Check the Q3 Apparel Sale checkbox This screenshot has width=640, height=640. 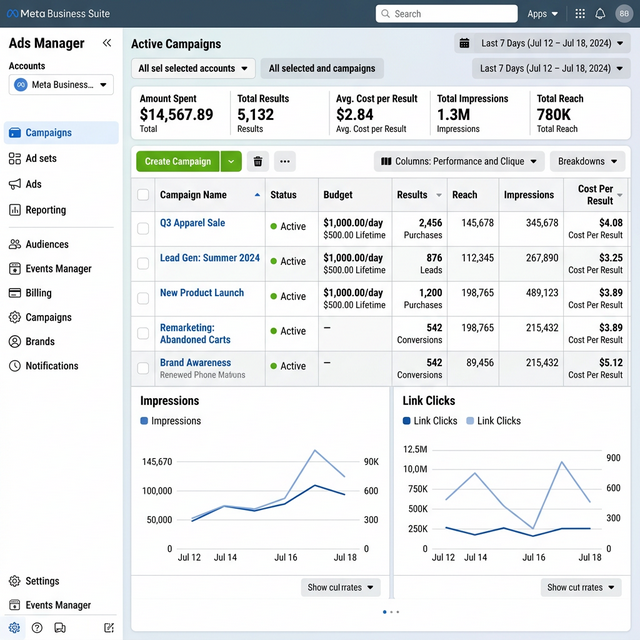coord(143,228)
